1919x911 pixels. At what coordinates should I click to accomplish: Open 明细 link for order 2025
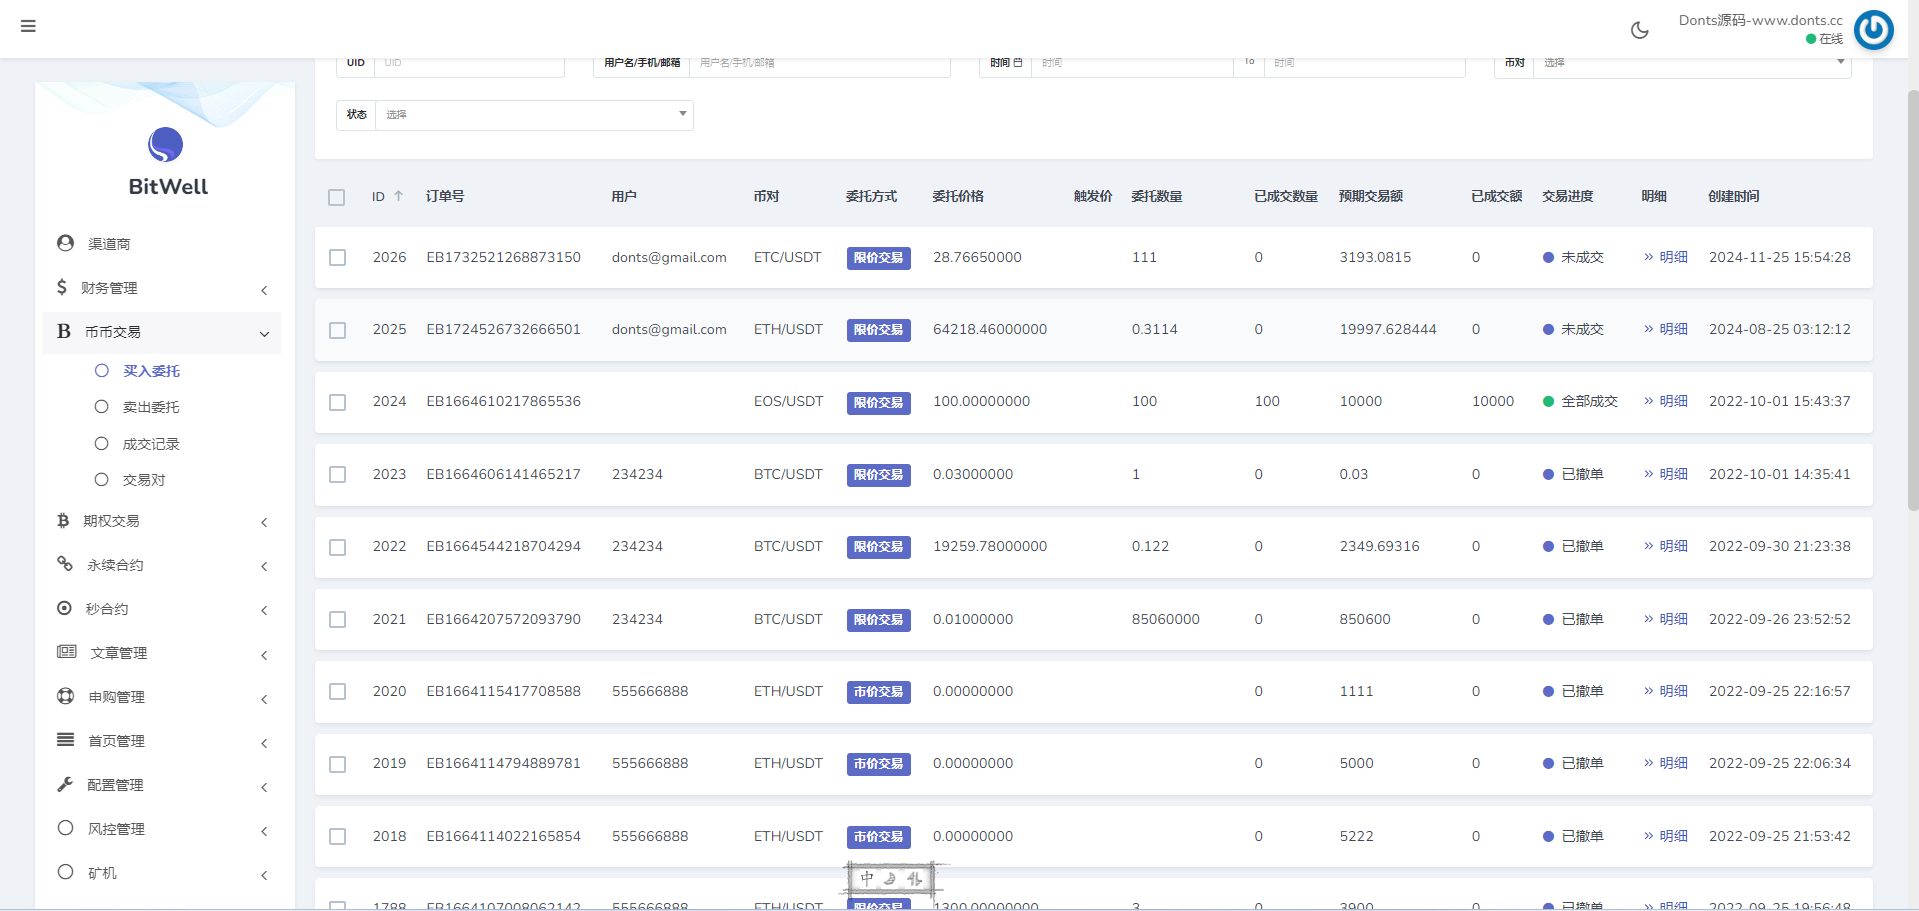[1666, 329]
